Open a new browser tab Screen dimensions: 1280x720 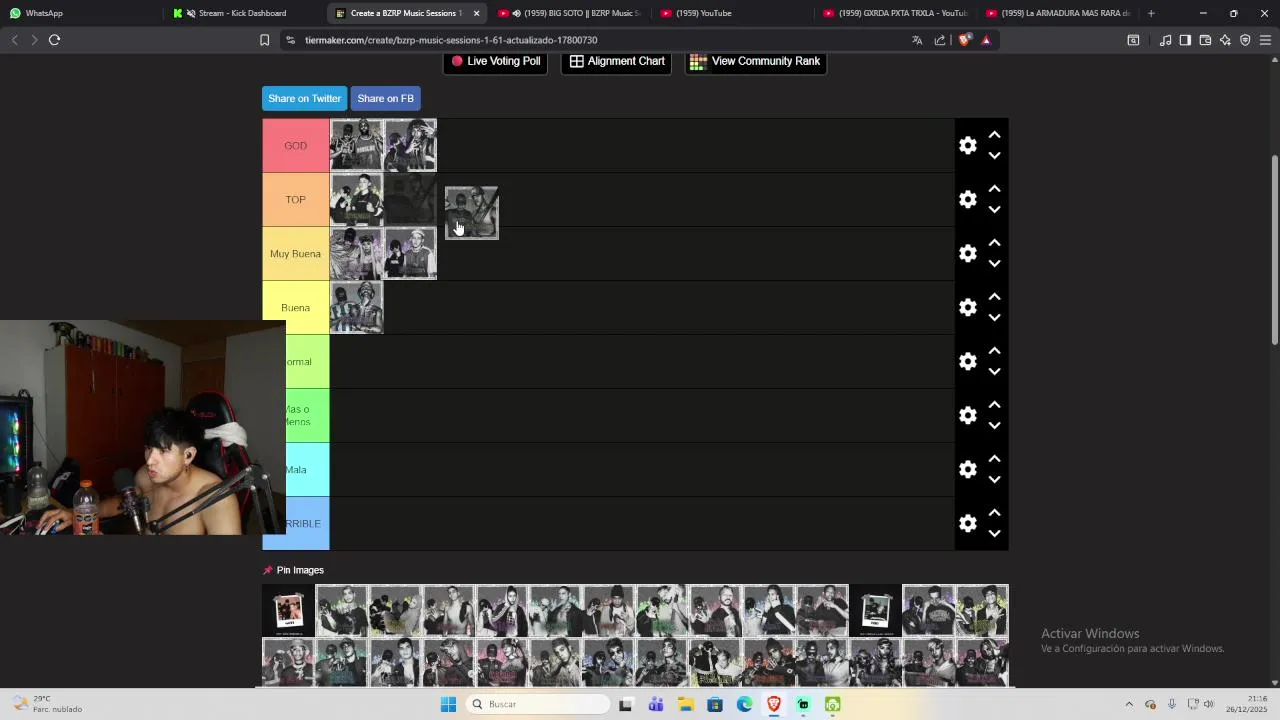(1151, 13)
